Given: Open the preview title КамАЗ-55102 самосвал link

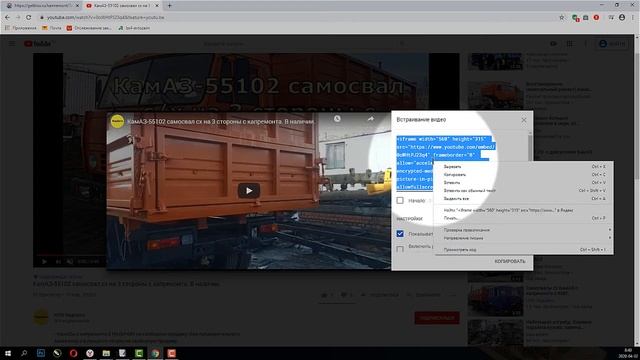Looking at the screenshot, I should (x=221, y=122).
